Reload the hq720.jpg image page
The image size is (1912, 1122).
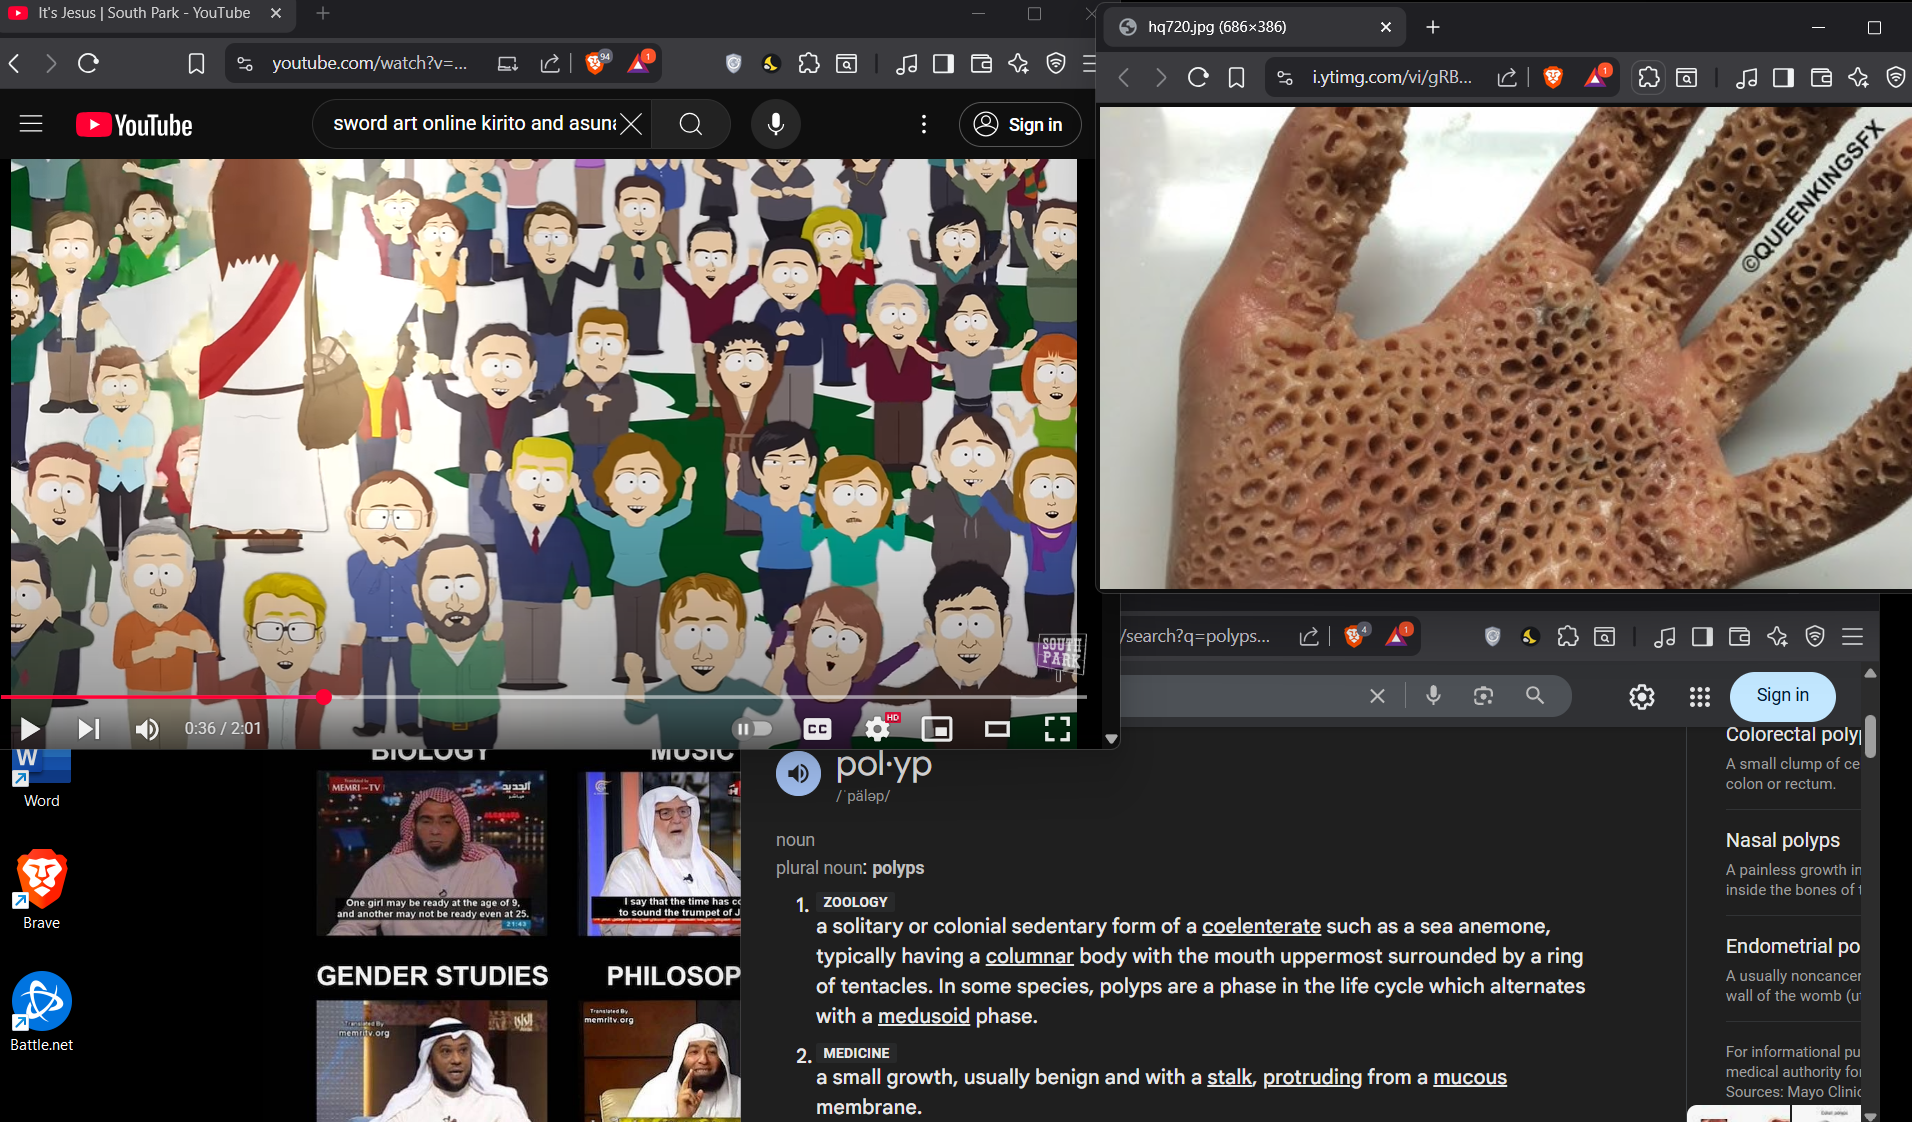[1198, 77]
